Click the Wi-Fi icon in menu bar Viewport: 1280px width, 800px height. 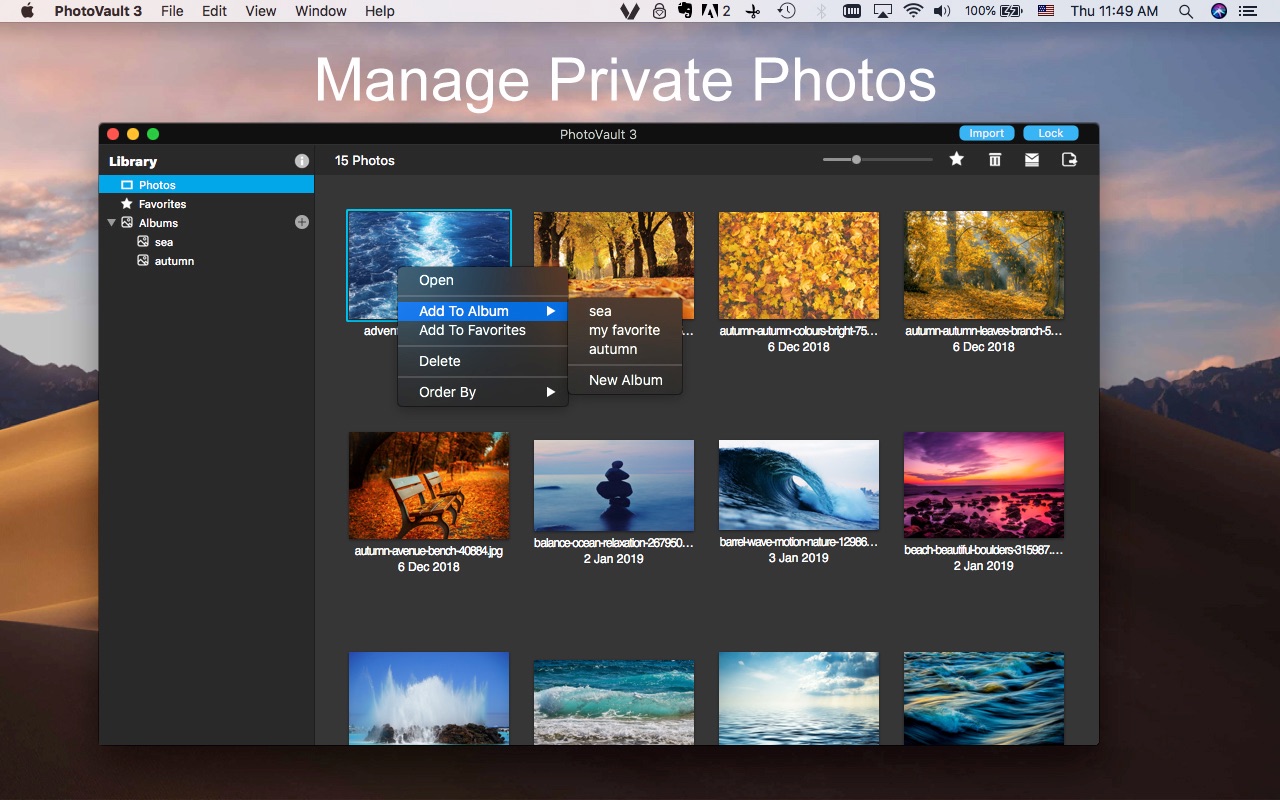912,11
